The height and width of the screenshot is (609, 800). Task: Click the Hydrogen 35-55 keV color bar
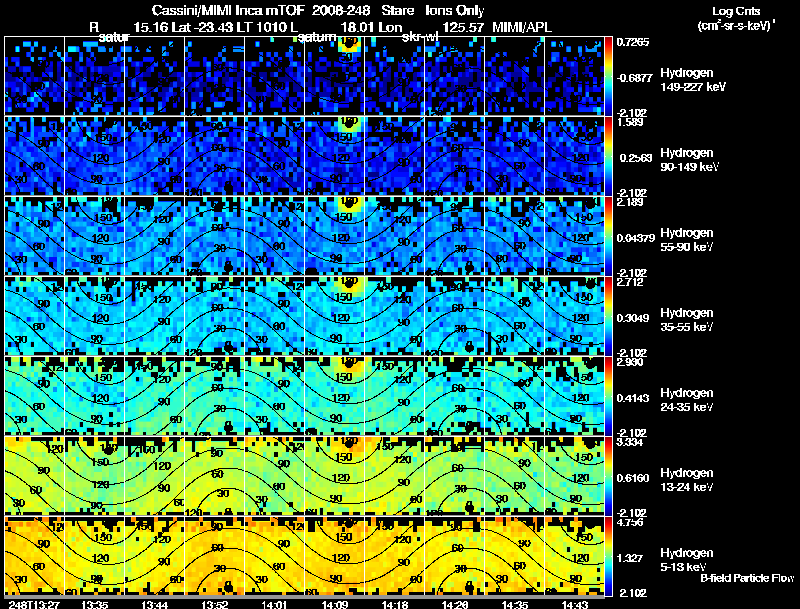point(608,316)
